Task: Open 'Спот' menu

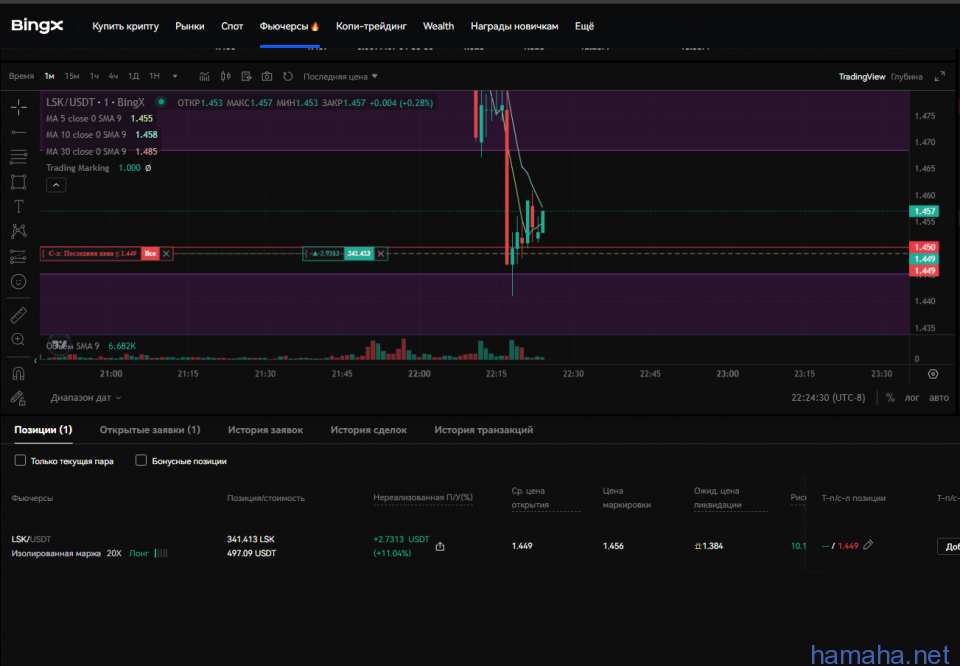Action: (232, 26)
